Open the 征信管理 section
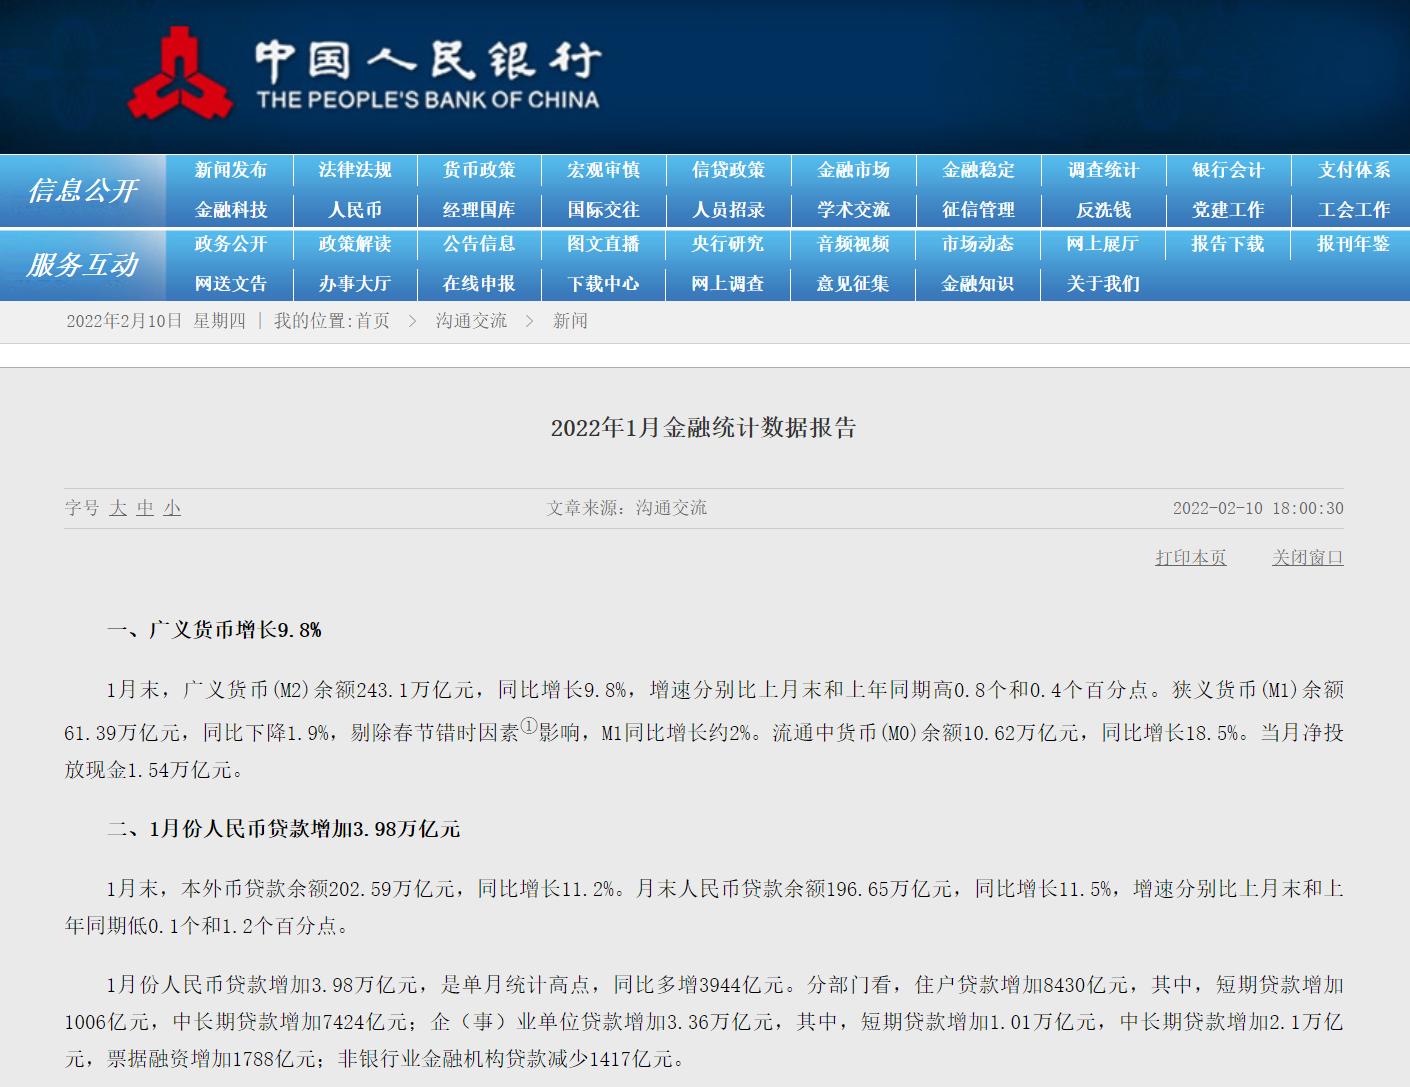This screenshot has height=1087, width=1410. [979, 210]
